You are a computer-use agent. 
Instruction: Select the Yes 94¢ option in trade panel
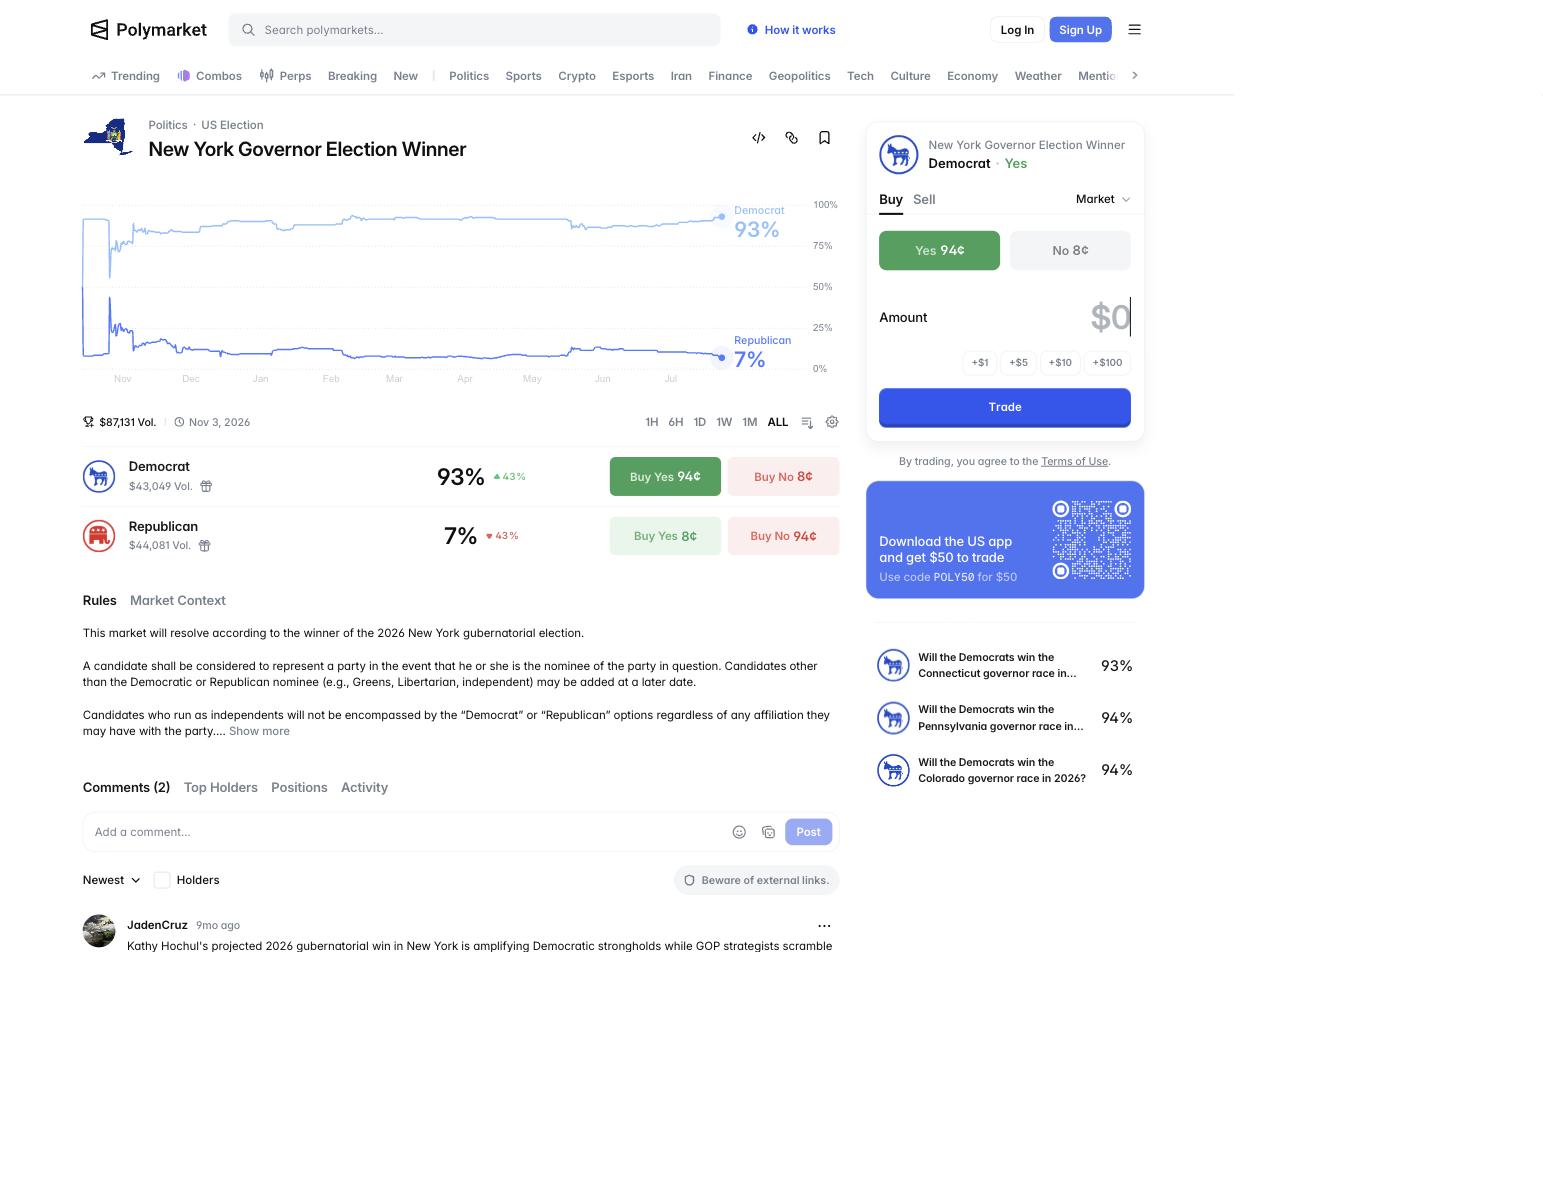click(x=939, y=251)
